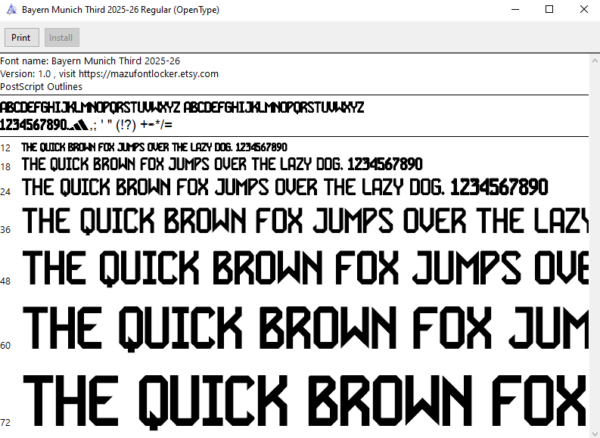Click the font viewer app icon in title bar
This screenshot has width=600, height=438.
pyautogui.click(x=11, y=10)
